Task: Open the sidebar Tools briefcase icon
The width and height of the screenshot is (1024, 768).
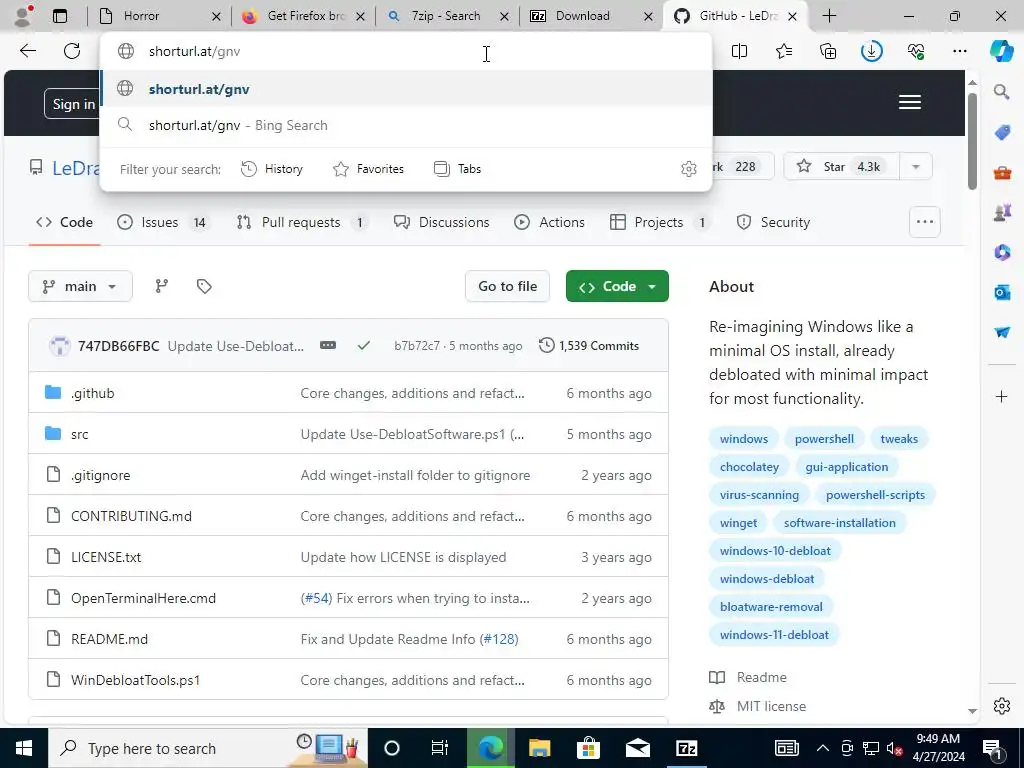Action: (1002, 172)
